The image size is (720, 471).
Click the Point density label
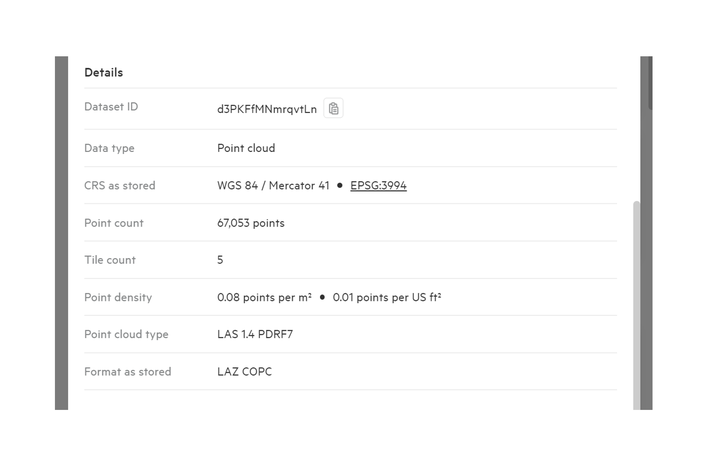click(118, 297)
